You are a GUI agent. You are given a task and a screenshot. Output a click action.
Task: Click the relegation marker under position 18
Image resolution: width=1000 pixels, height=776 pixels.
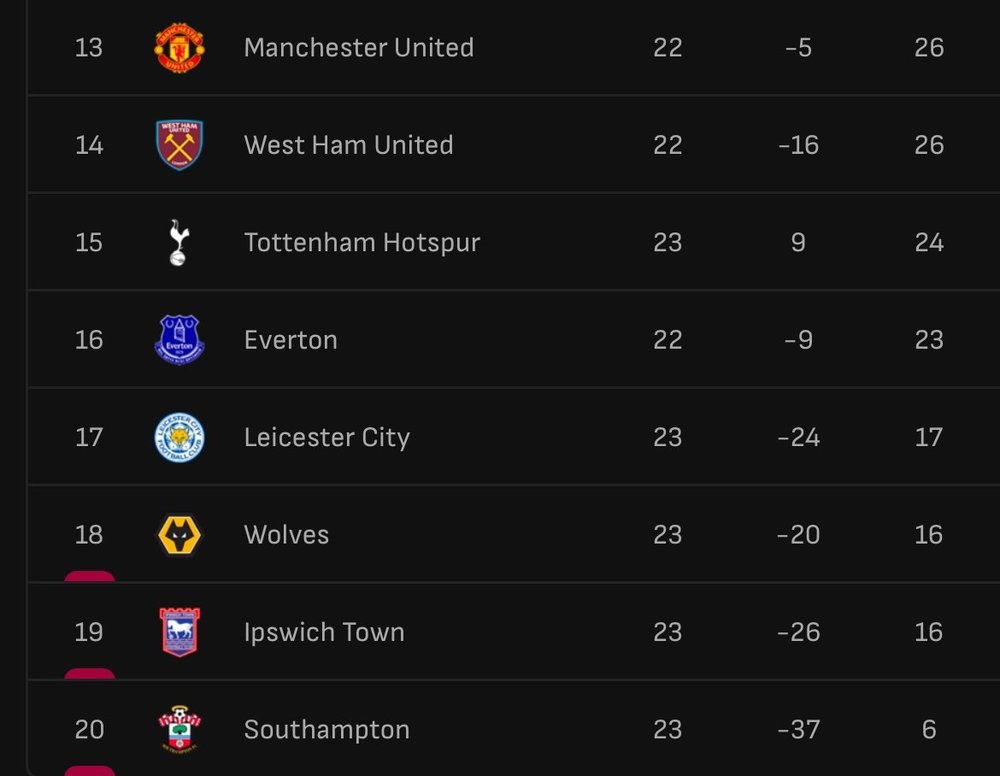(x=90, y=576)
